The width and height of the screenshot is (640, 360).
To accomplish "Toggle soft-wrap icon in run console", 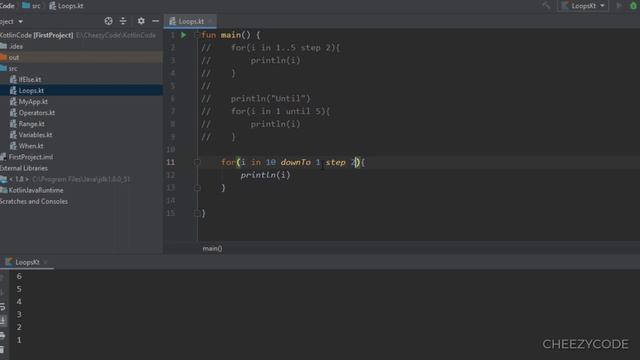I will pyautogui.click(x=3, y=307).
